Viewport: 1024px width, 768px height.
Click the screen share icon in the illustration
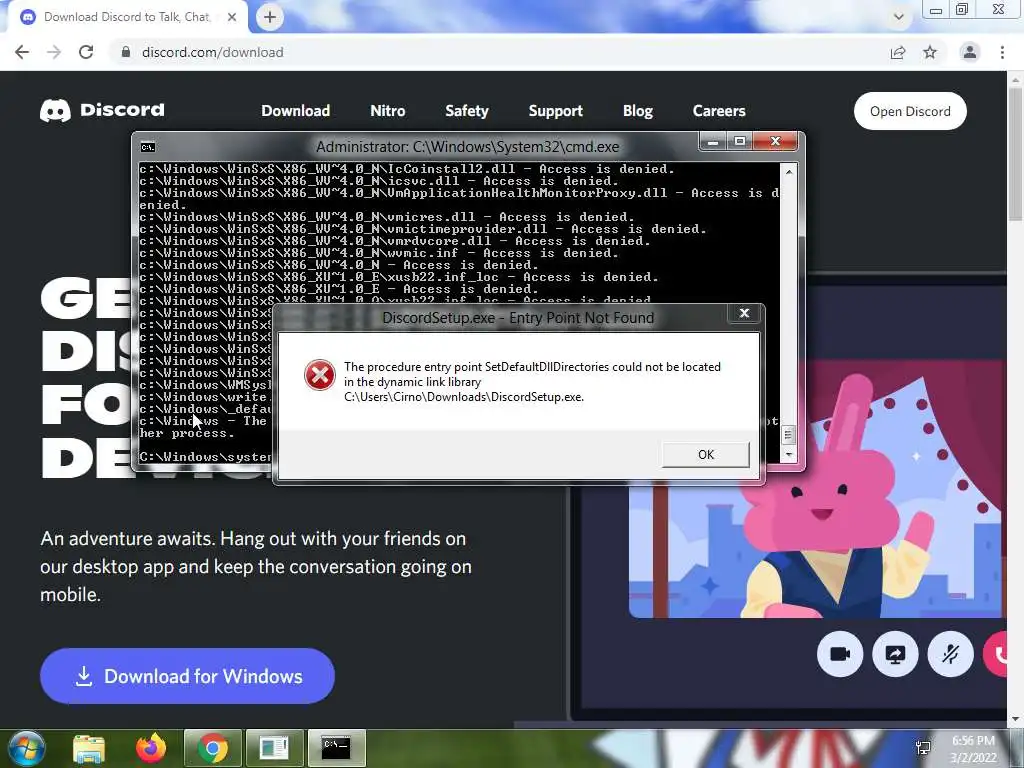895,654
